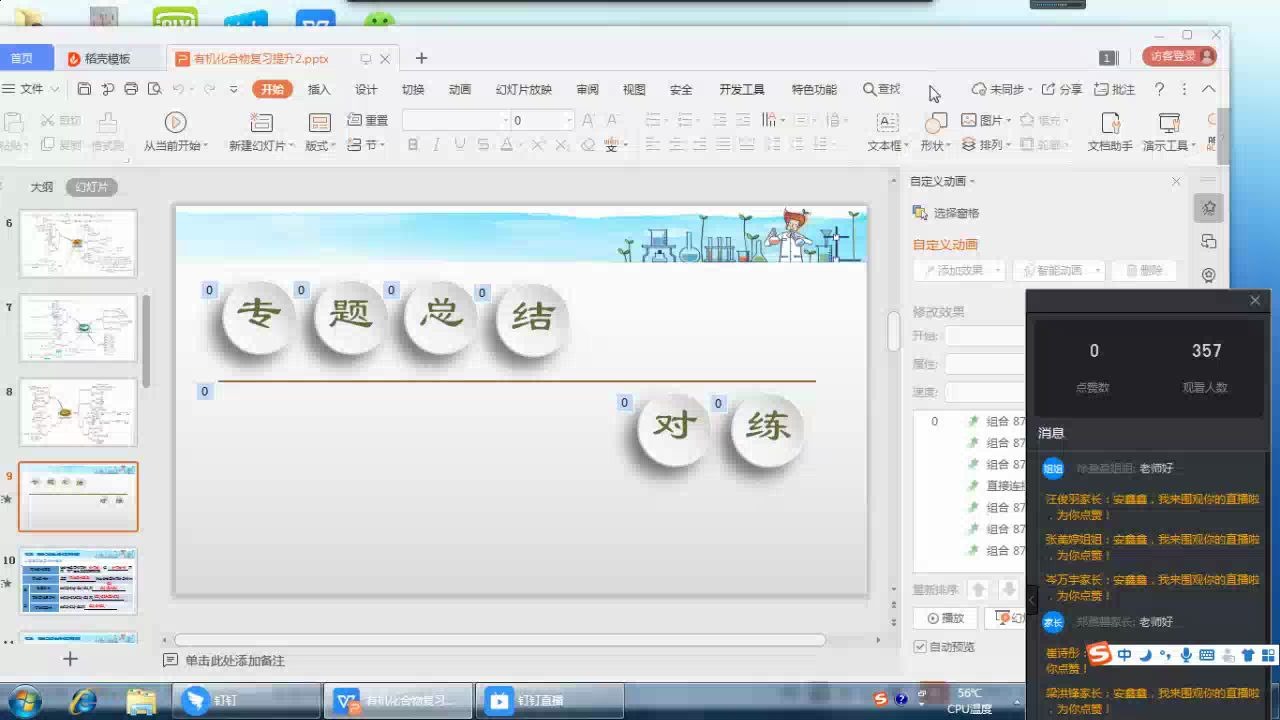The image size is (1280, 720).
Task: Switch to the Animation (动画) ribbon tab
Action: tap(460, 89)
